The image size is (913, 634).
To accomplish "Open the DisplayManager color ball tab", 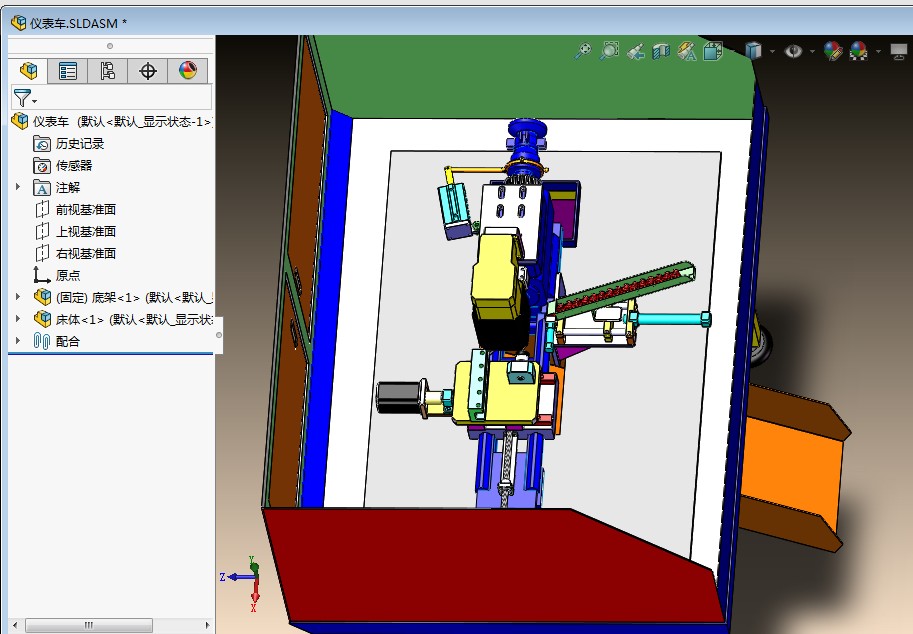I will 187,70.
